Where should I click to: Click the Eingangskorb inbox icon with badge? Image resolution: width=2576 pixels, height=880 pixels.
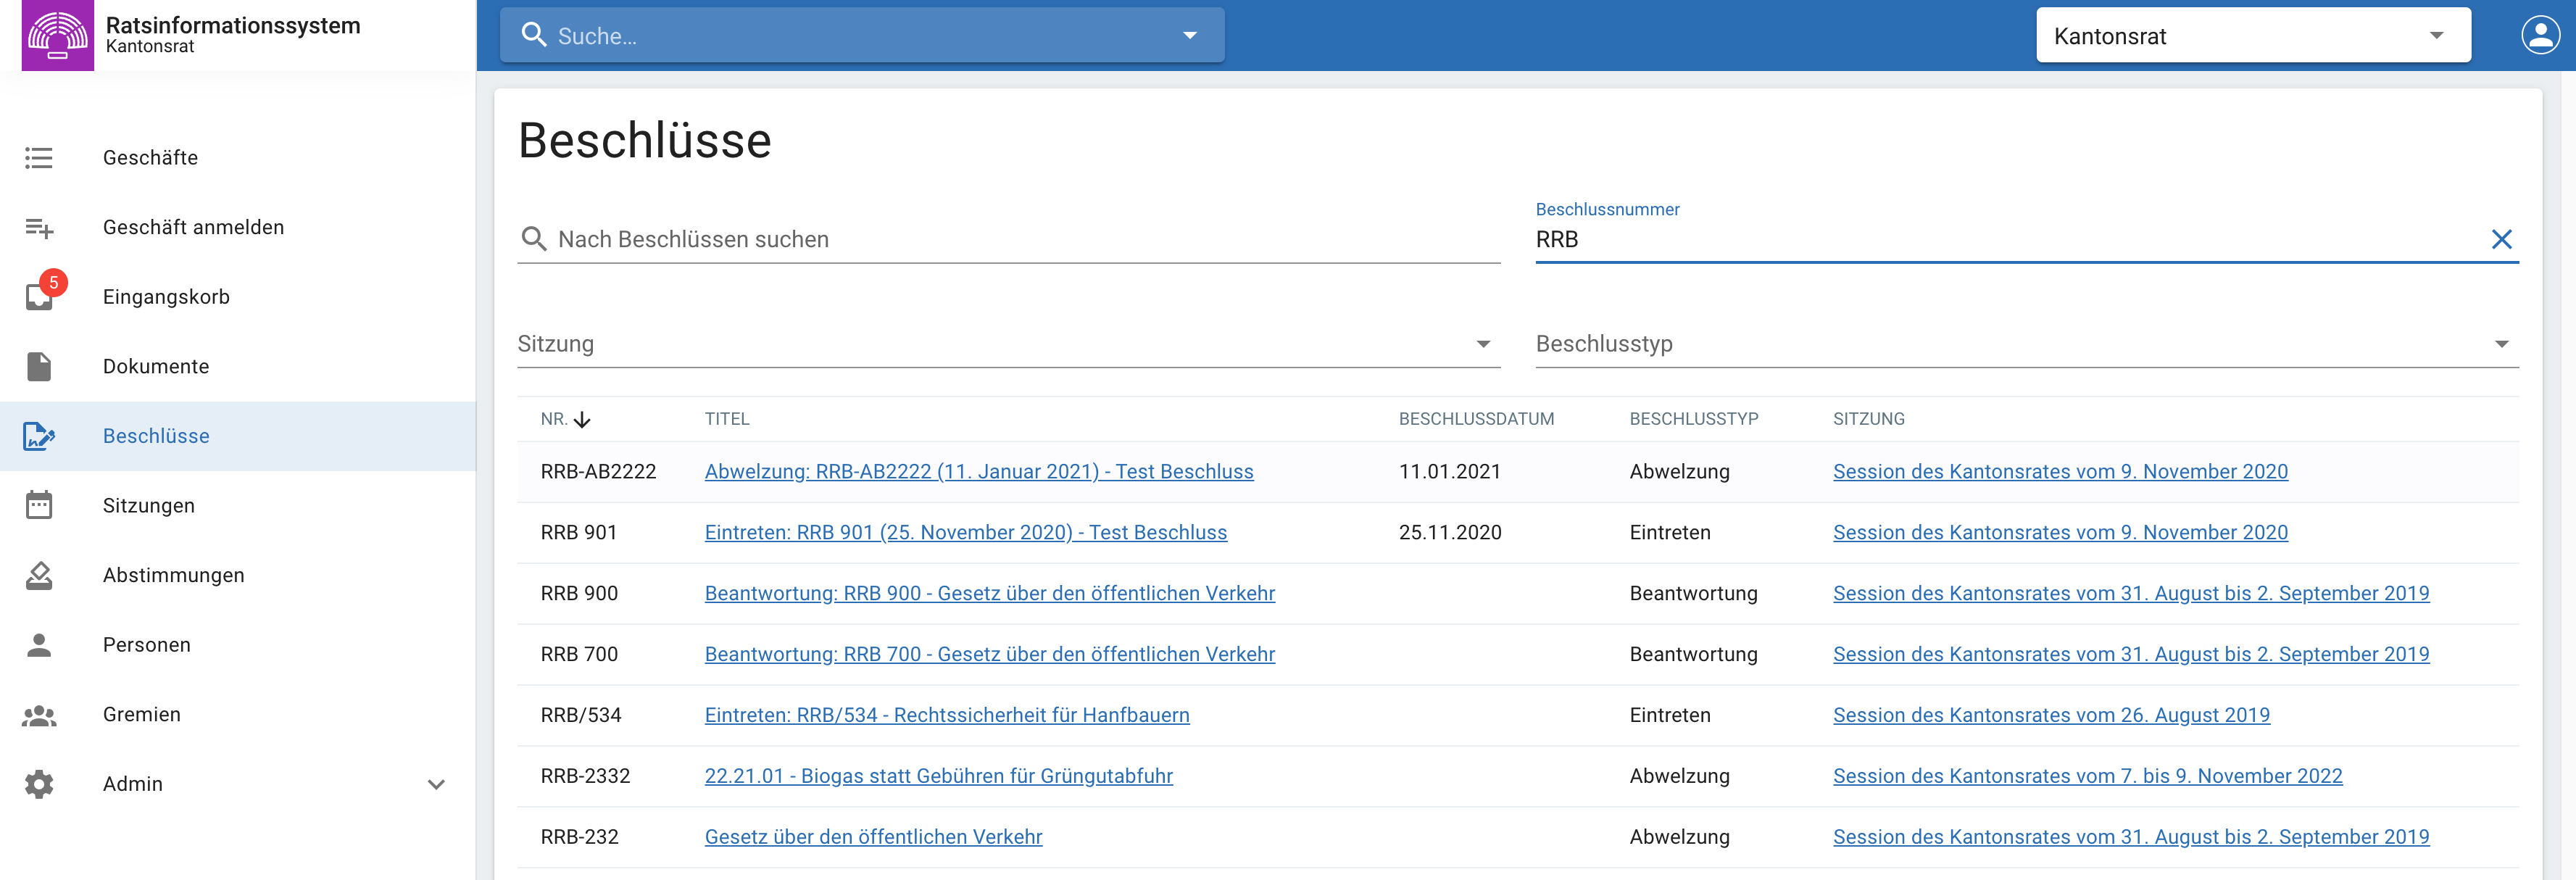click(x=40, y=296)
